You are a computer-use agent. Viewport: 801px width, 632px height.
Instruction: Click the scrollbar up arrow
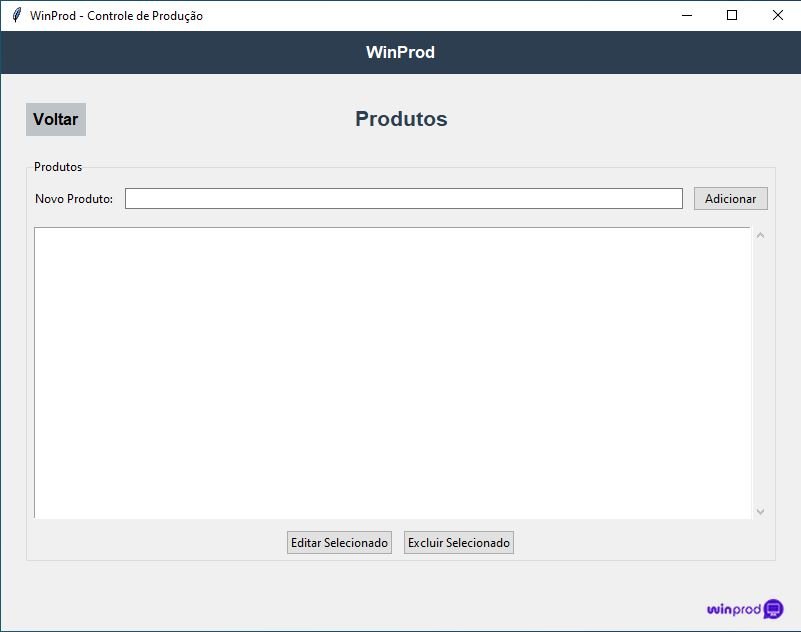[760, 235]
